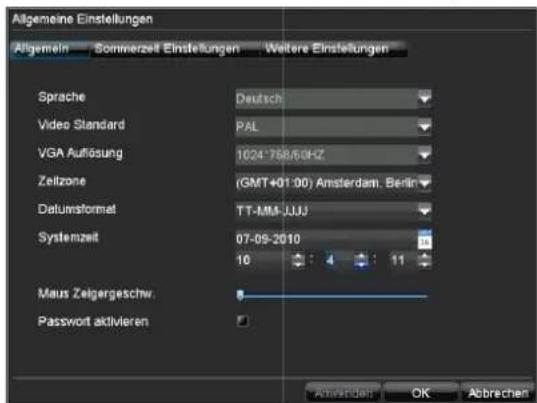This screenshot has width=537, height=403.
Task: Open the Video Standard dropdown showing PAL
Action: (x=333, y=127)
